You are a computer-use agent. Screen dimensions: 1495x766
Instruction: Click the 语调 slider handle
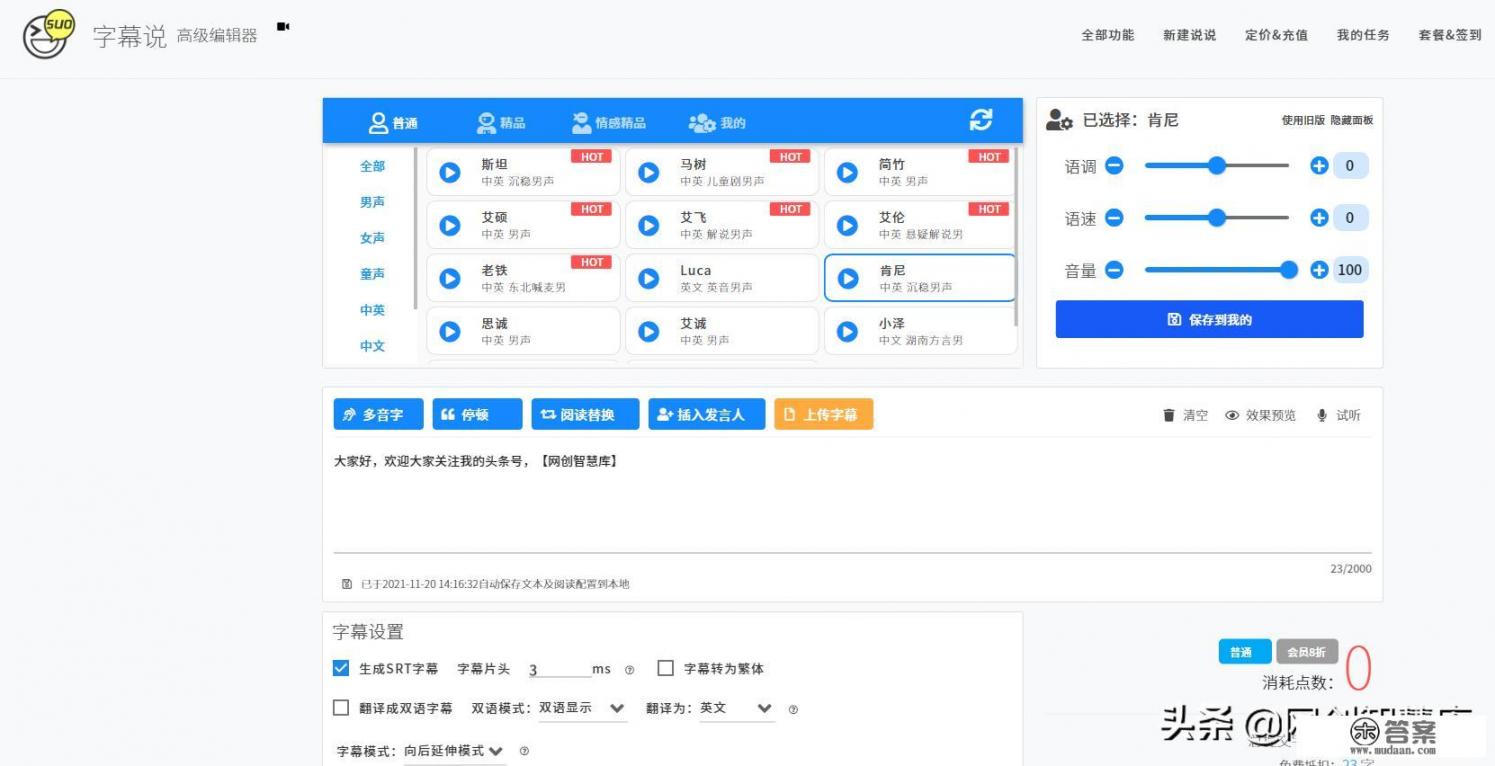1217,166
